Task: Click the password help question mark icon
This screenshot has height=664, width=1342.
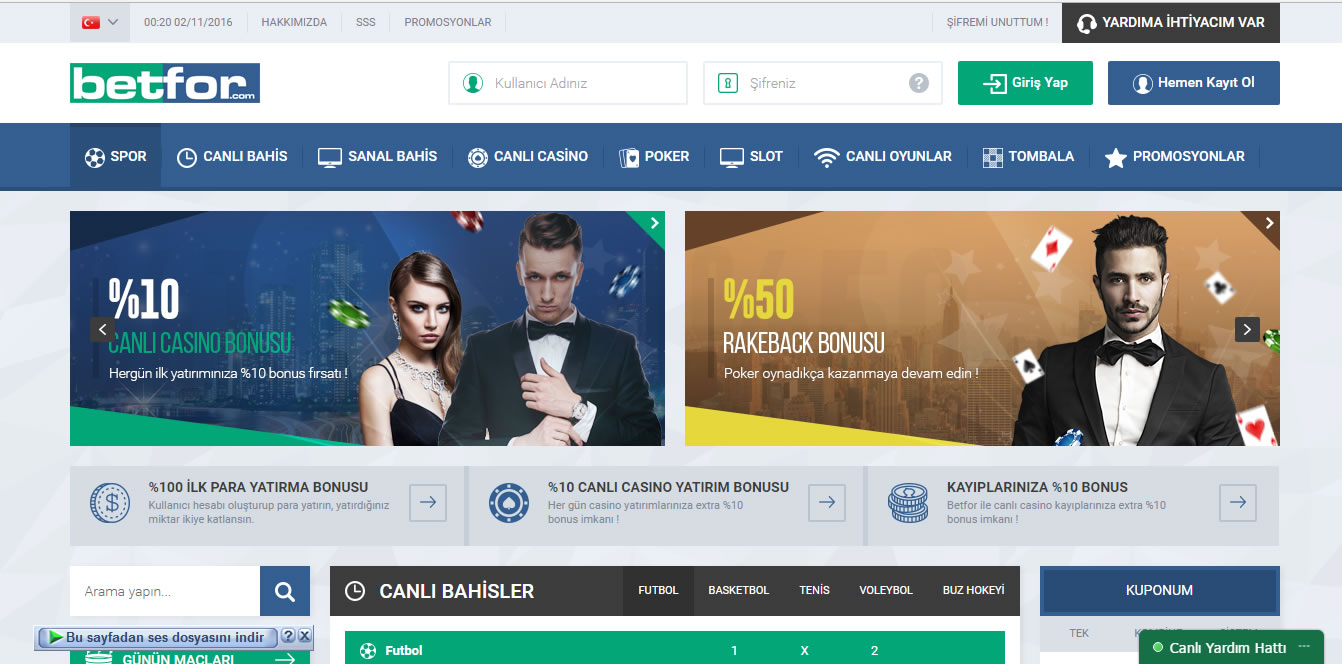Action: pyautogui.click(x=919, y=83)
